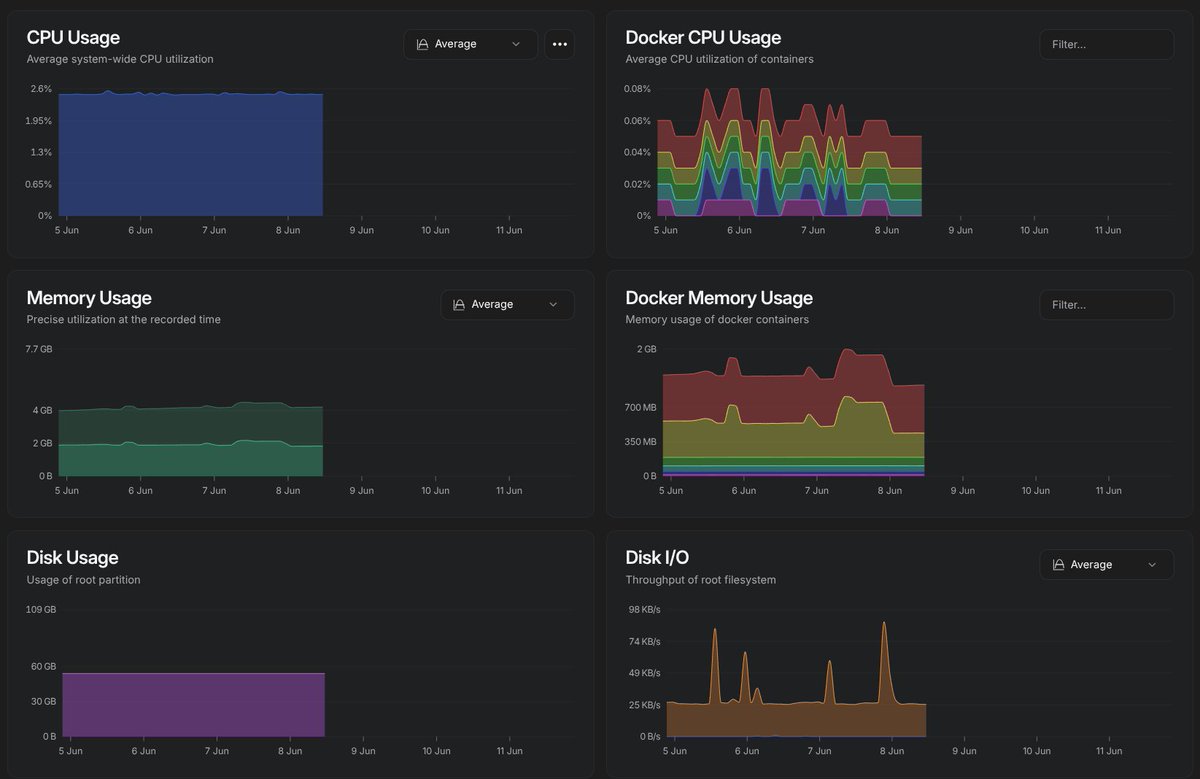Click the Disk I/O chart title

click(x=657, y=558)
